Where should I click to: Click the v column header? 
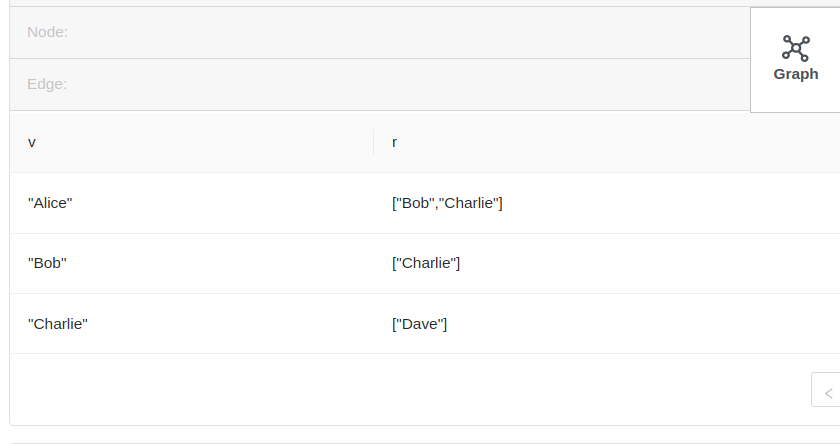pos(32,142)
